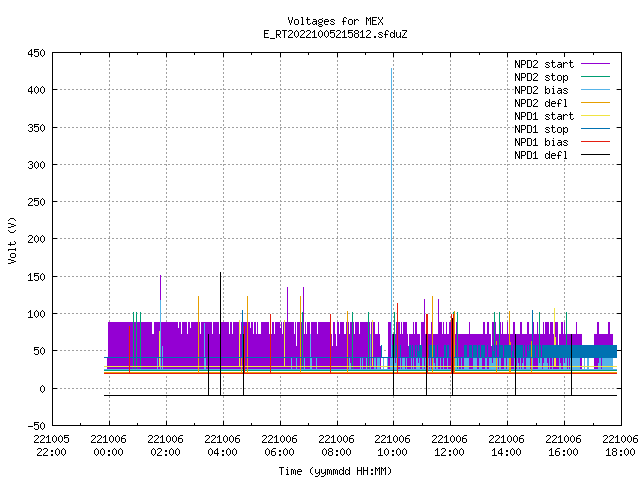Click the orange NPD2 defl legend line

(595, 102)
